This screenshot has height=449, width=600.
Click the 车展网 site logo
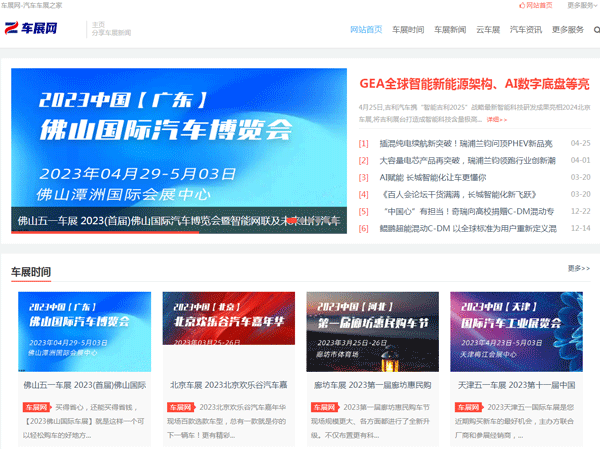[x=31, y=28]
